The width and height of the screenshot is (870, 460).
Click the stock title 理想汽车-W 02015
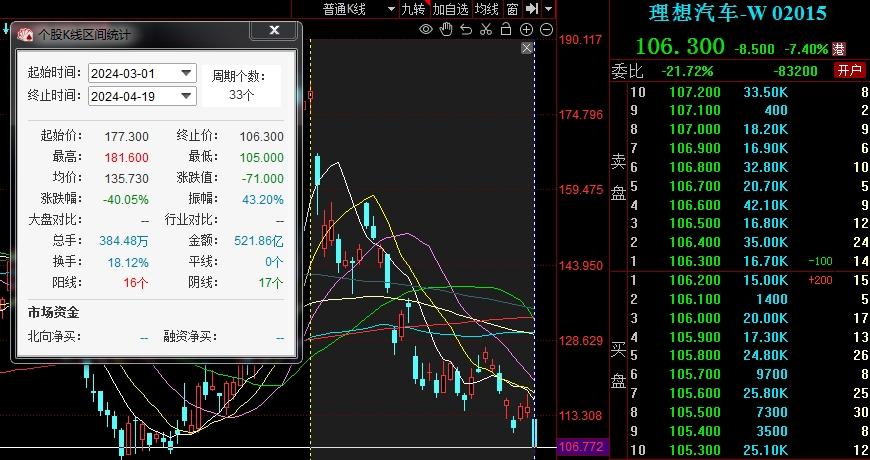click(737, 13)
